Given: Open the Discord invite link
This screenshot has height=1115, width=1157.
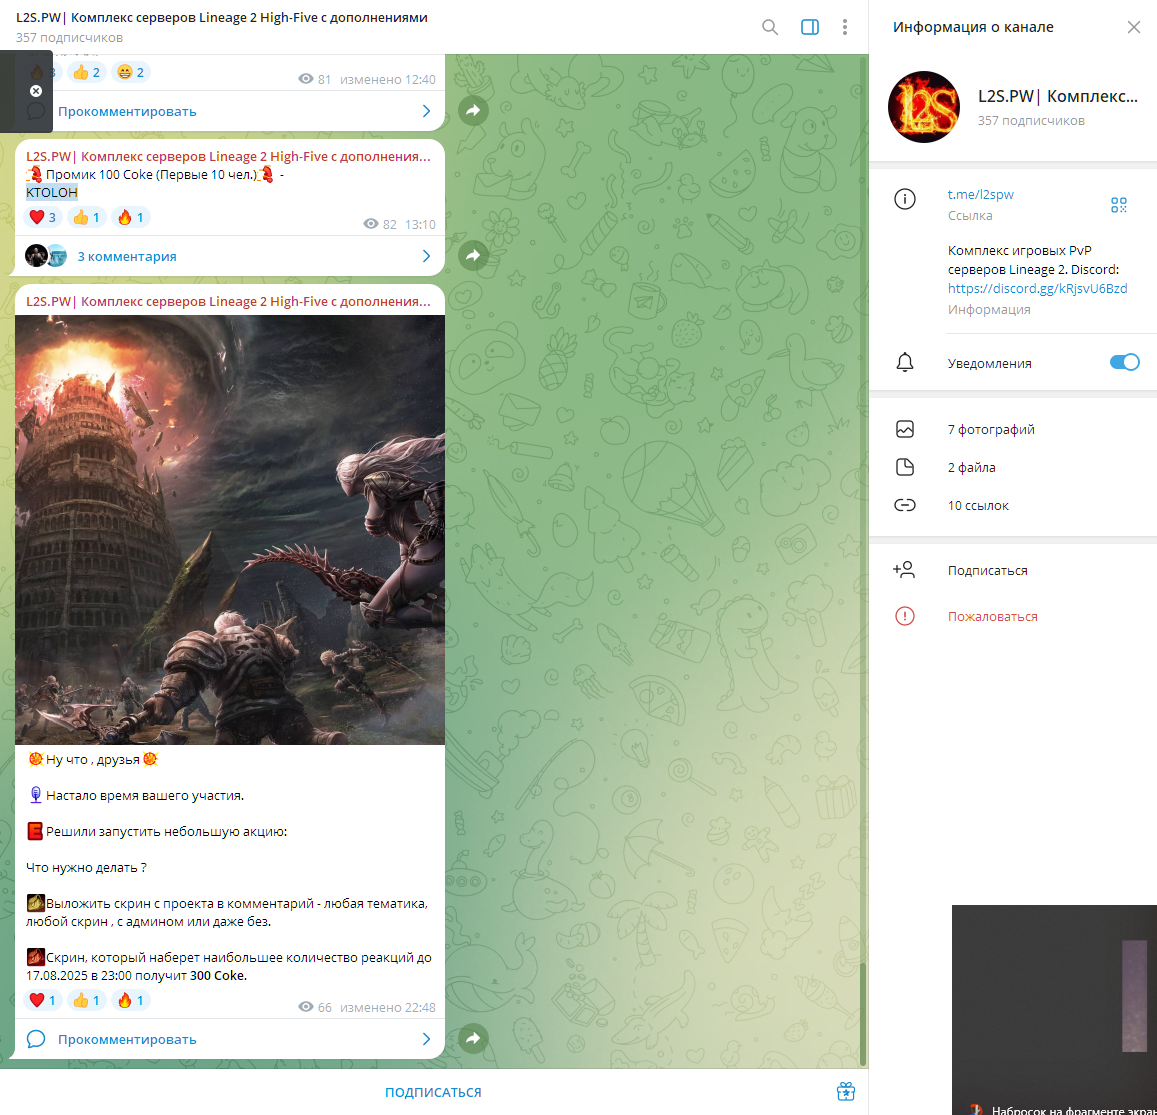Looking at the screenshot, I should pyautogui.click(x=1037, y=289).
